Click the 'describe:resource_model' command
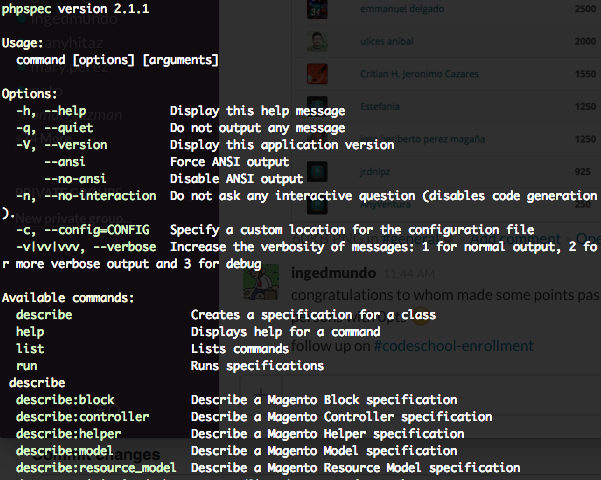 [96, 468]
